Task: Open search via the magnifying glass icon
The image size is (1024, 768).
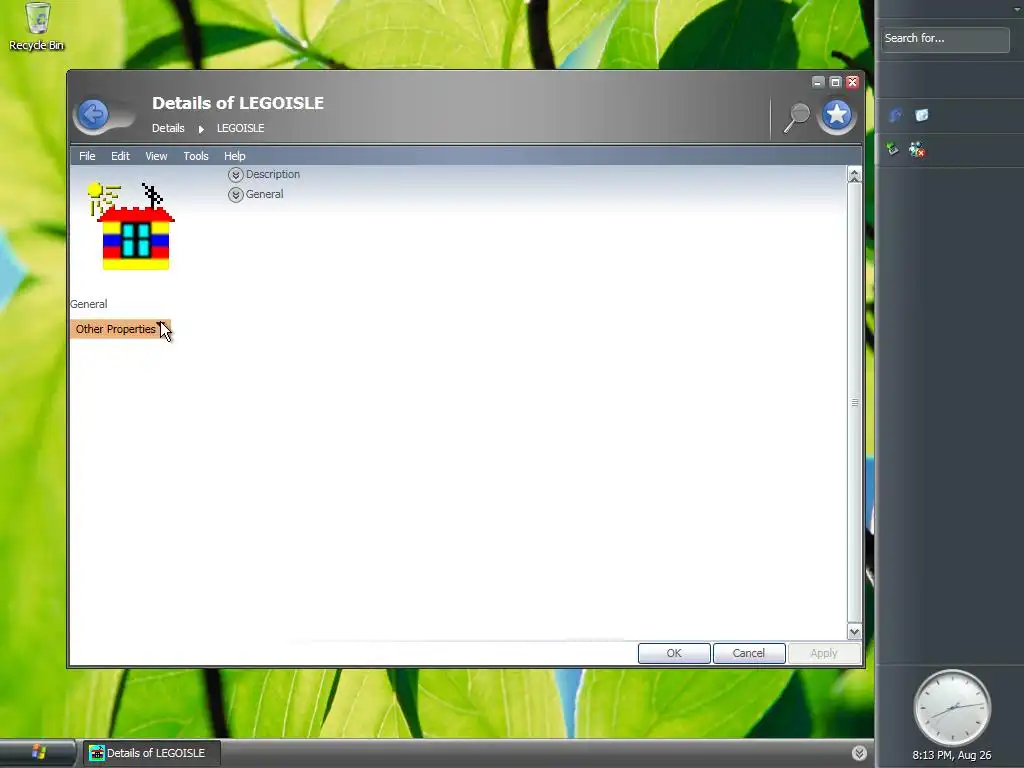Action: (796, 118)
